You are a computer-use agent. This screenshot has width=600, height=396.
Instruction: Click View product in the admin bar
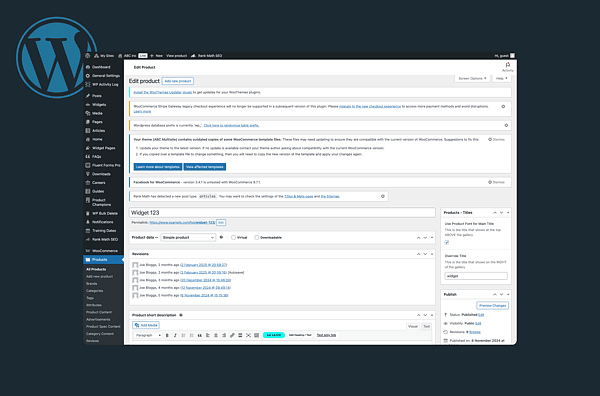click(x=176, y=55)
